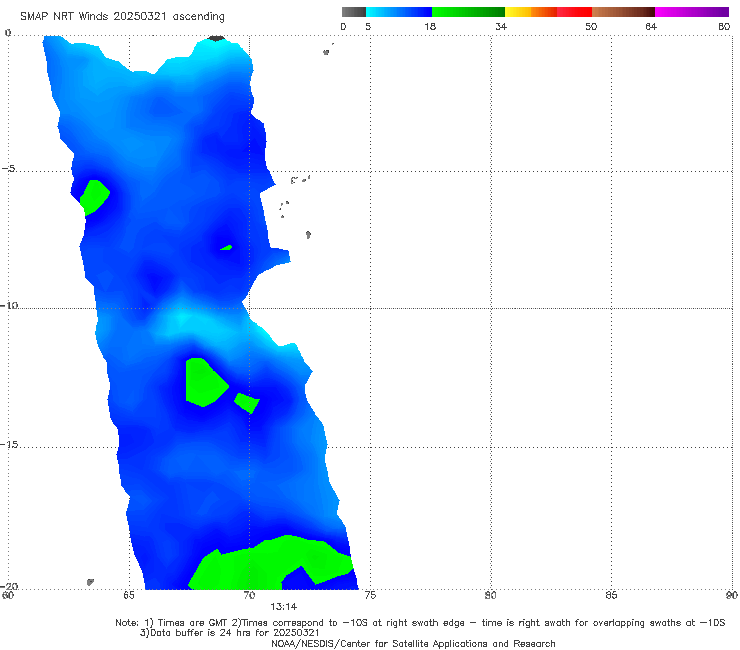Click the green wind patch on the swath's west edge

coord(94,197)
